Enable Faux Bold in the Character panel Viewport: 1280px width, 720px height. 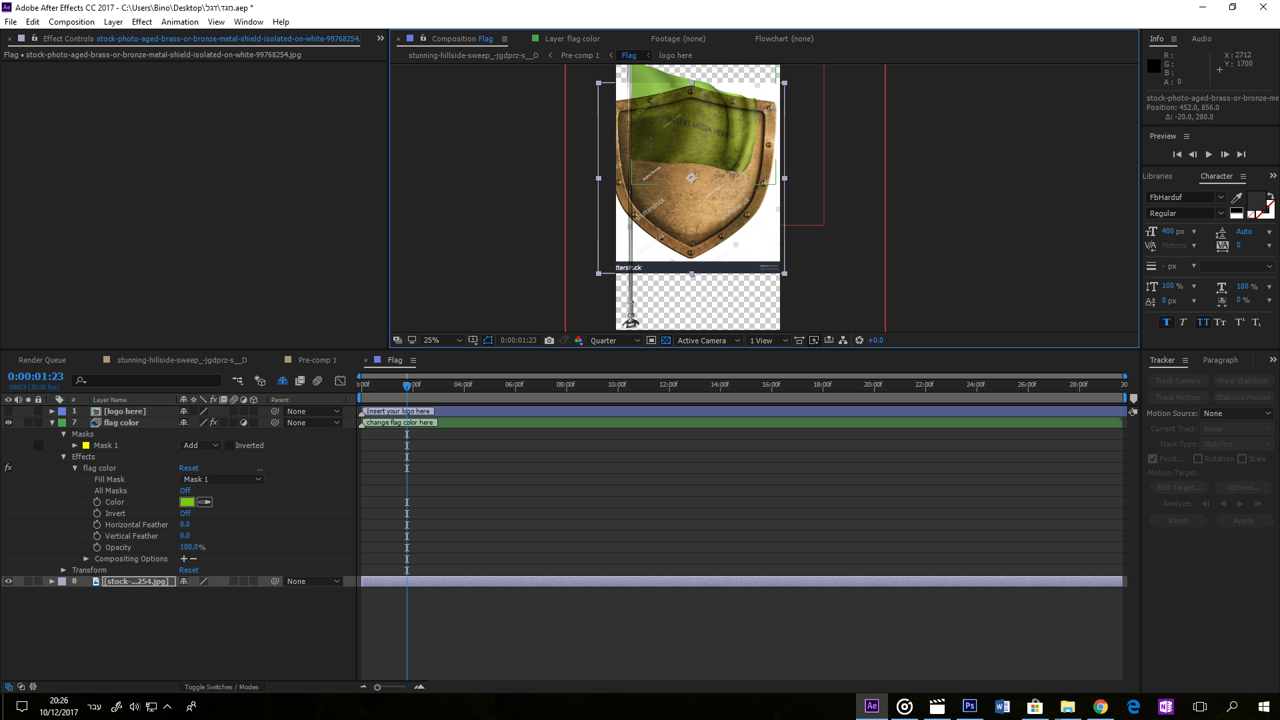(1166, 322)
